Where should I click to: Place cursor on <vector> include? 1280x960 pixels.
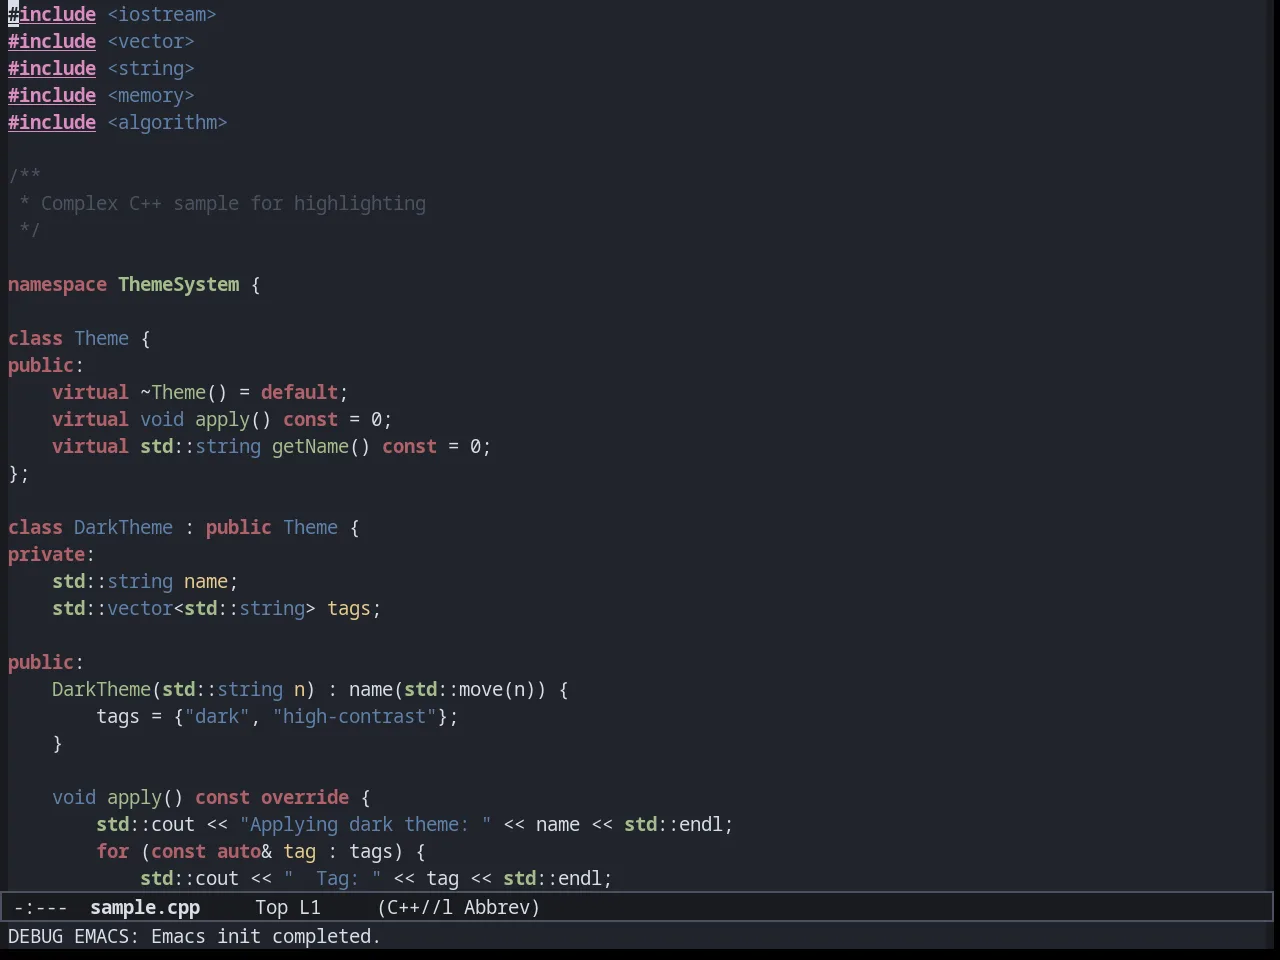(x=151, y=42)
